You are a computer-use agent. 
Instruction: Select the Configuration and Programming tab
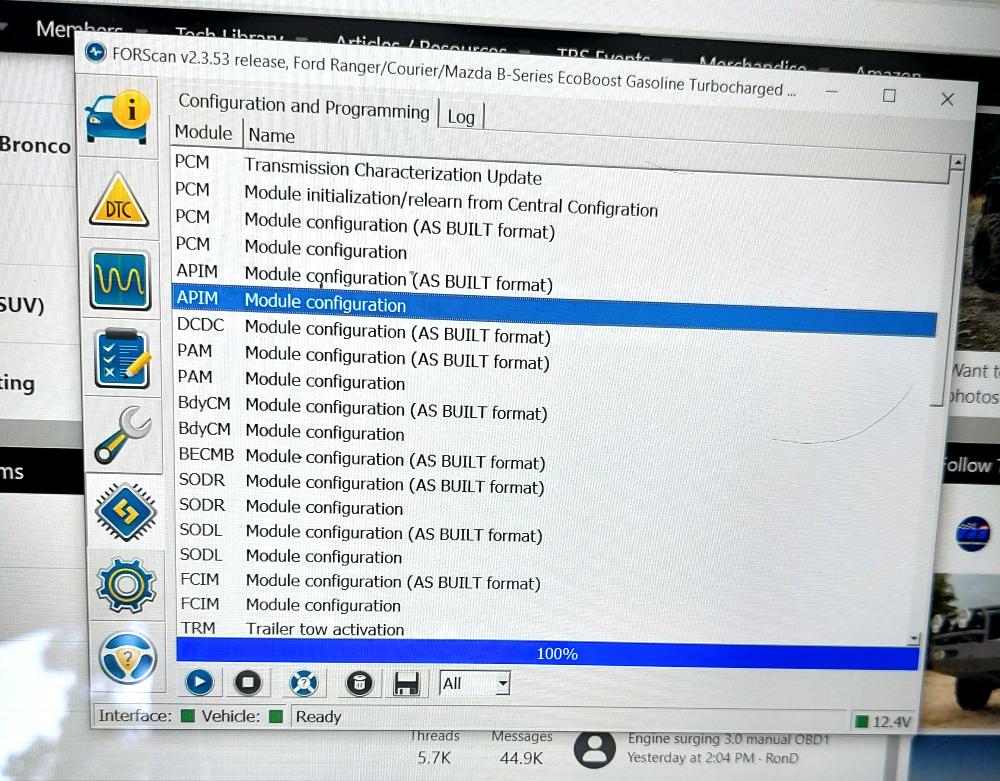point(303,106)
